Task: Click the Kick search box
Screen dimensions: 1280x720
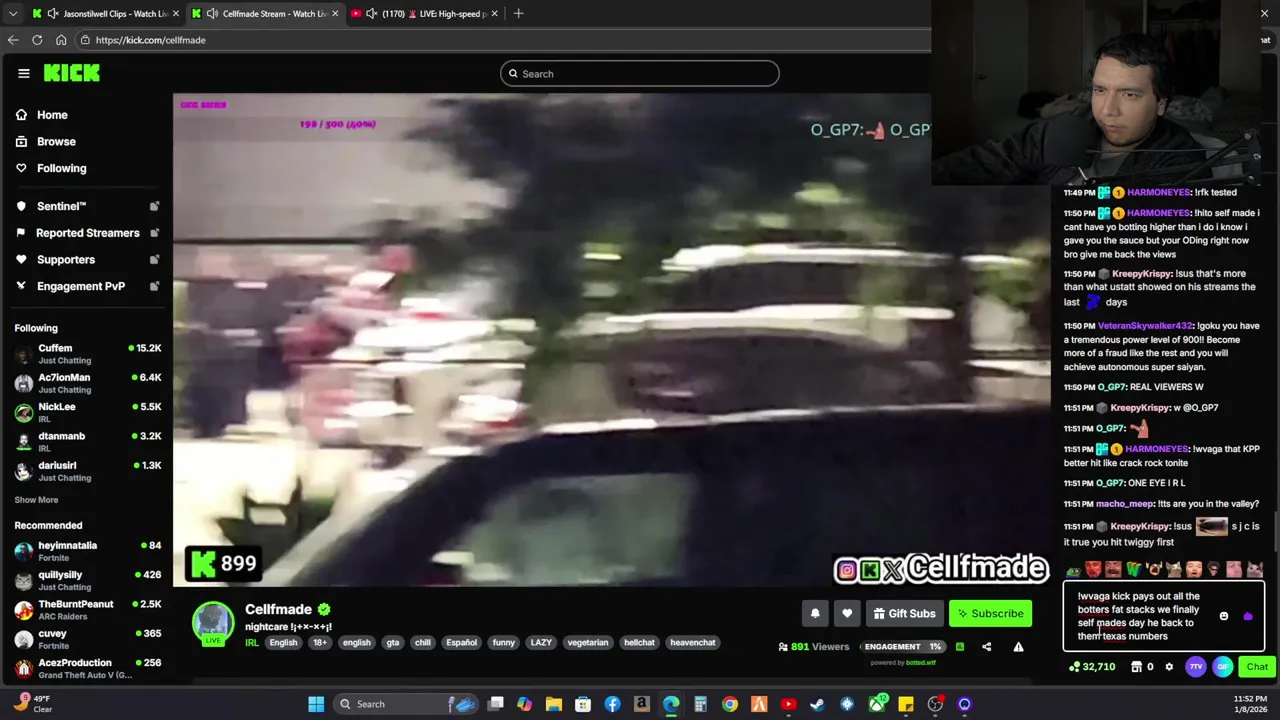Action: (x=640, y=74)
